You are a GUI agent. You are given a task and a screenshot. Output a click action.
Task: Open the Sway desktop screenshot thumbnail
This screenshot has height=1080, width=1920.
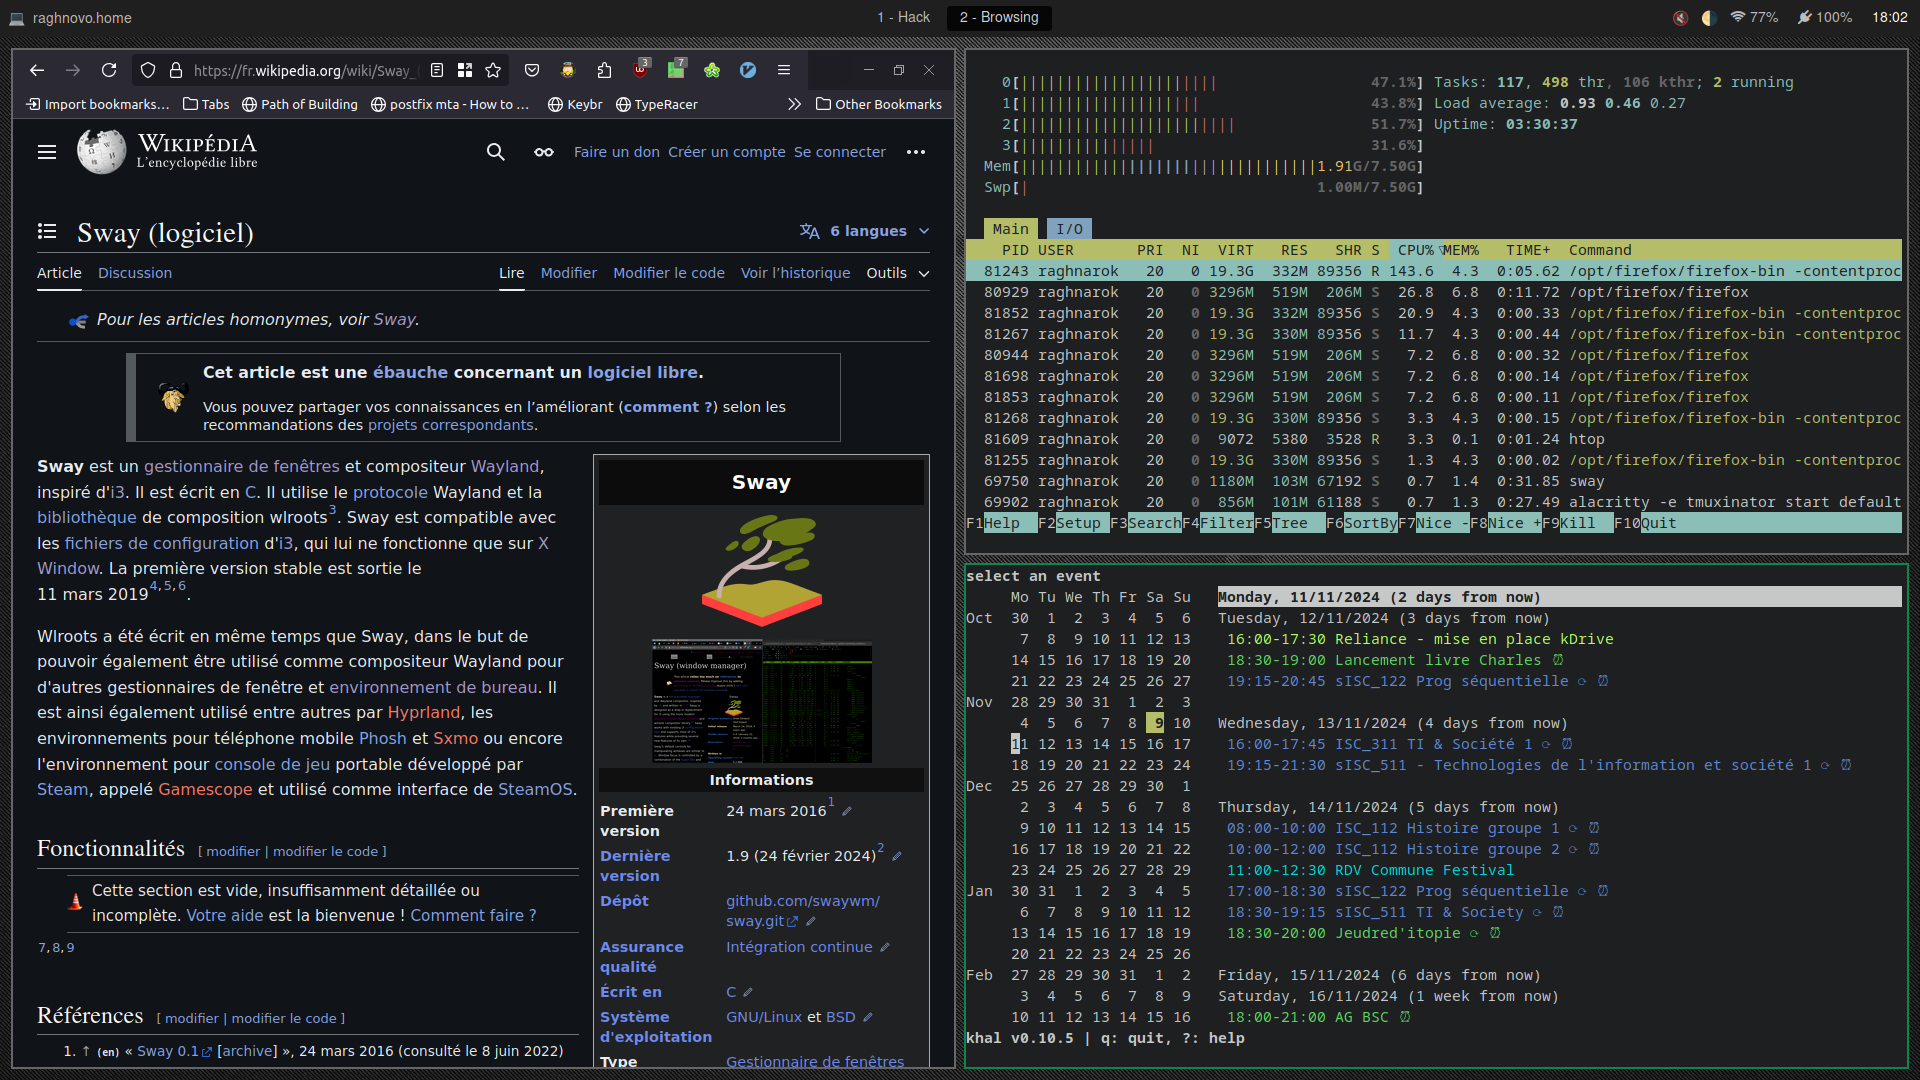(x=761, y=701)
